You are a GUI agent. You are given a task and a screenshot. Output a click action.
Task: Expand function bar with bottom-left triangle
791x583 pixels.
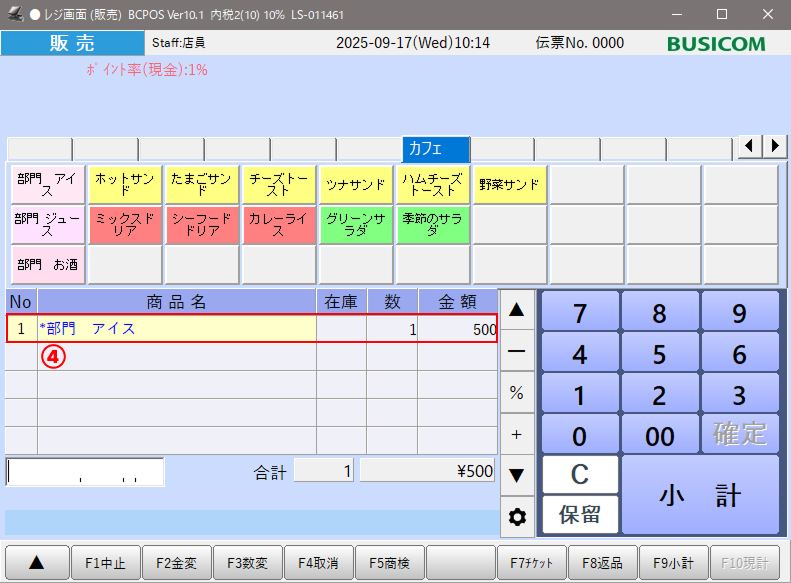pyautogui.click(x=36, y=562)
